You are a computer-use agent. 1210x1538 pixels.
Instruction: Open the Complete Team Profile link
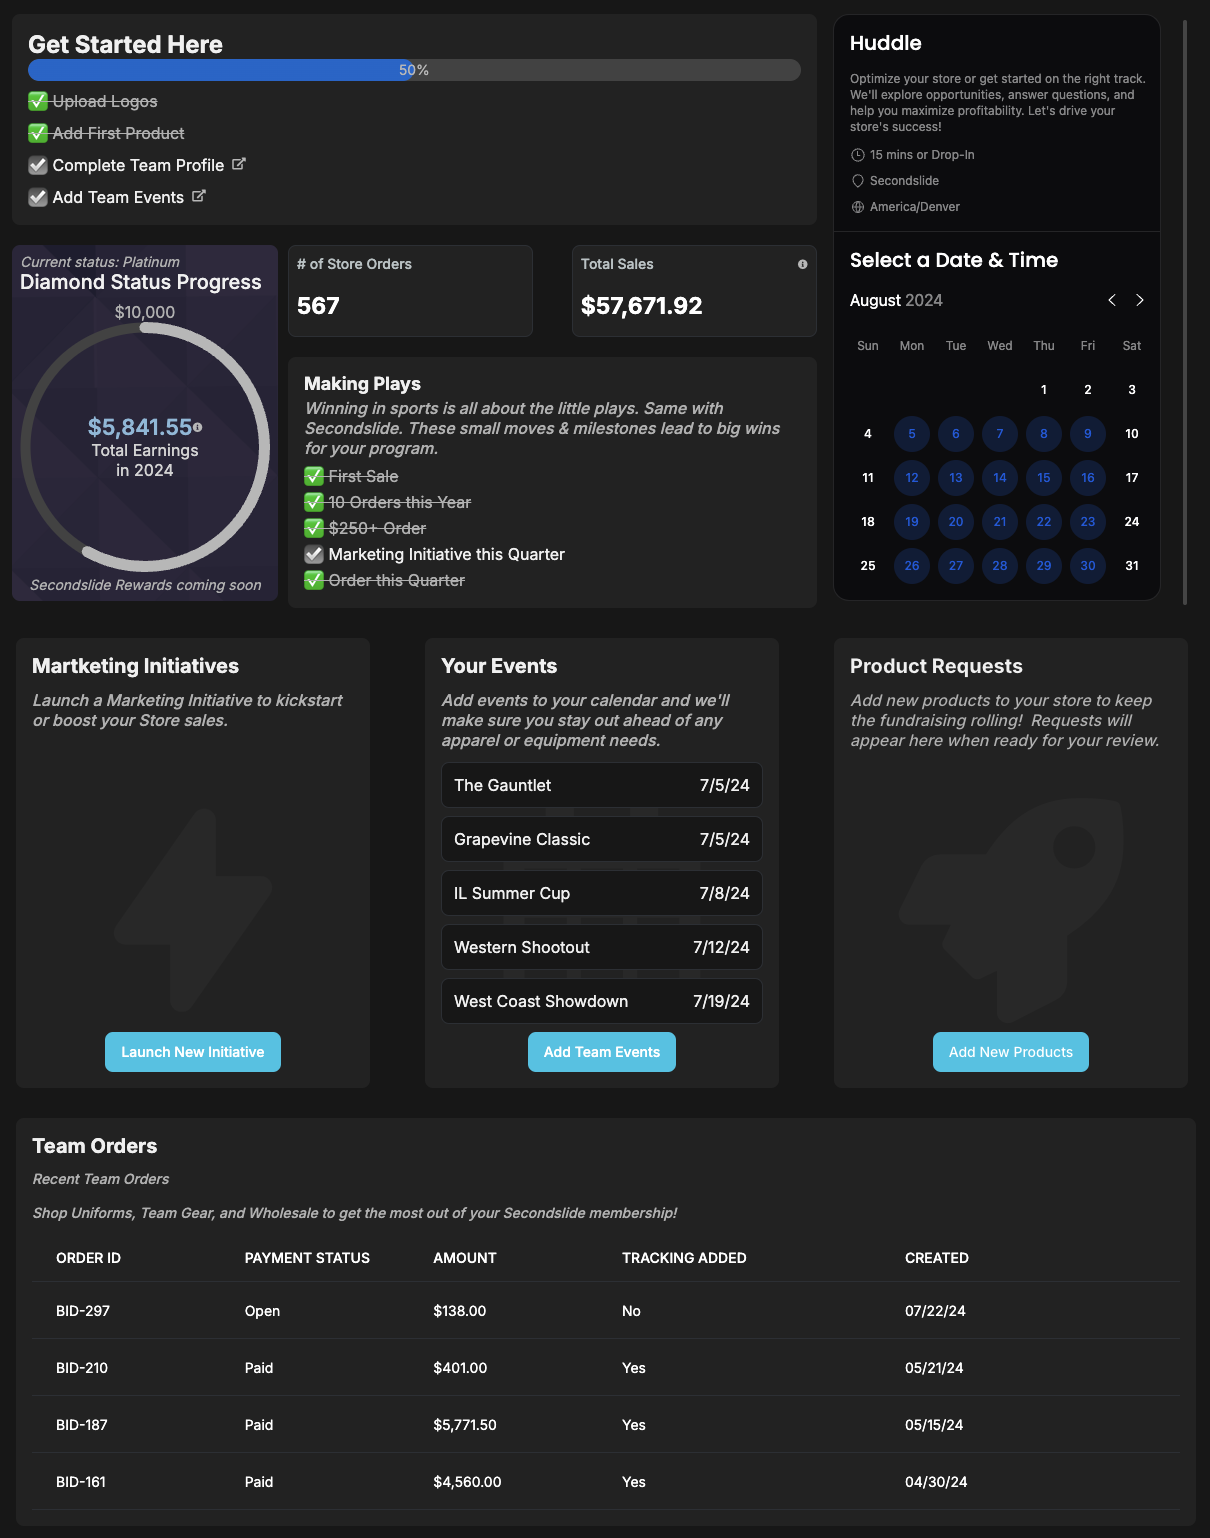point(138,165)
